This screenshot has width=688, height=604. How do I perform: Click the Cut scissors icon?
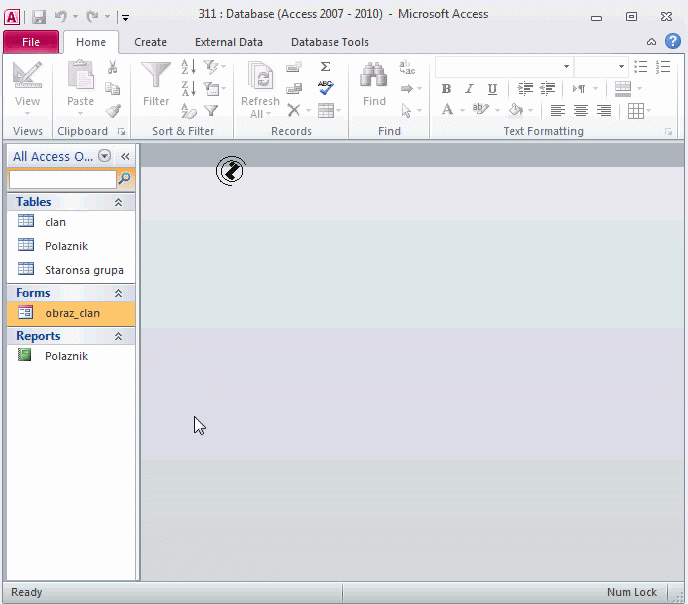point(113,67)
